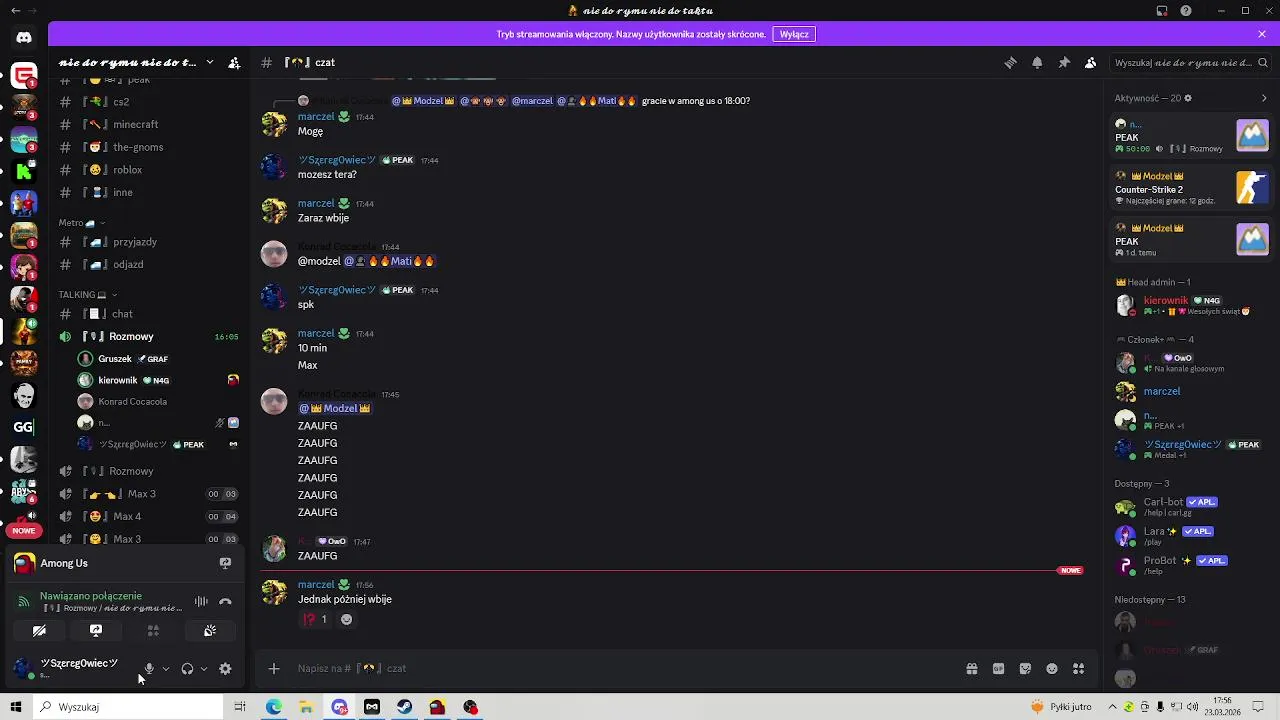
Task: Add a reaction to marczel's last message
Action: tap(346, 620)
